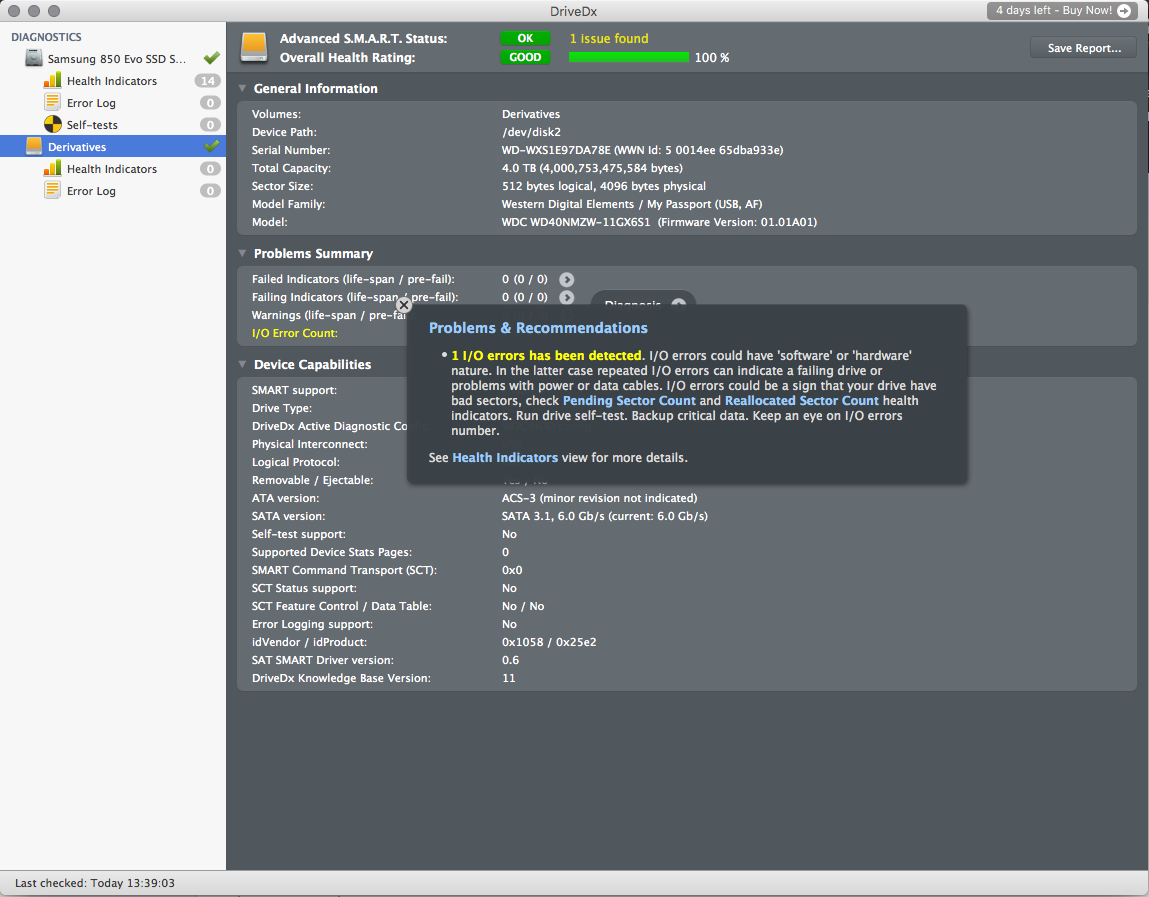Open the Reallocated Sector Count link

tap(802, 401)
